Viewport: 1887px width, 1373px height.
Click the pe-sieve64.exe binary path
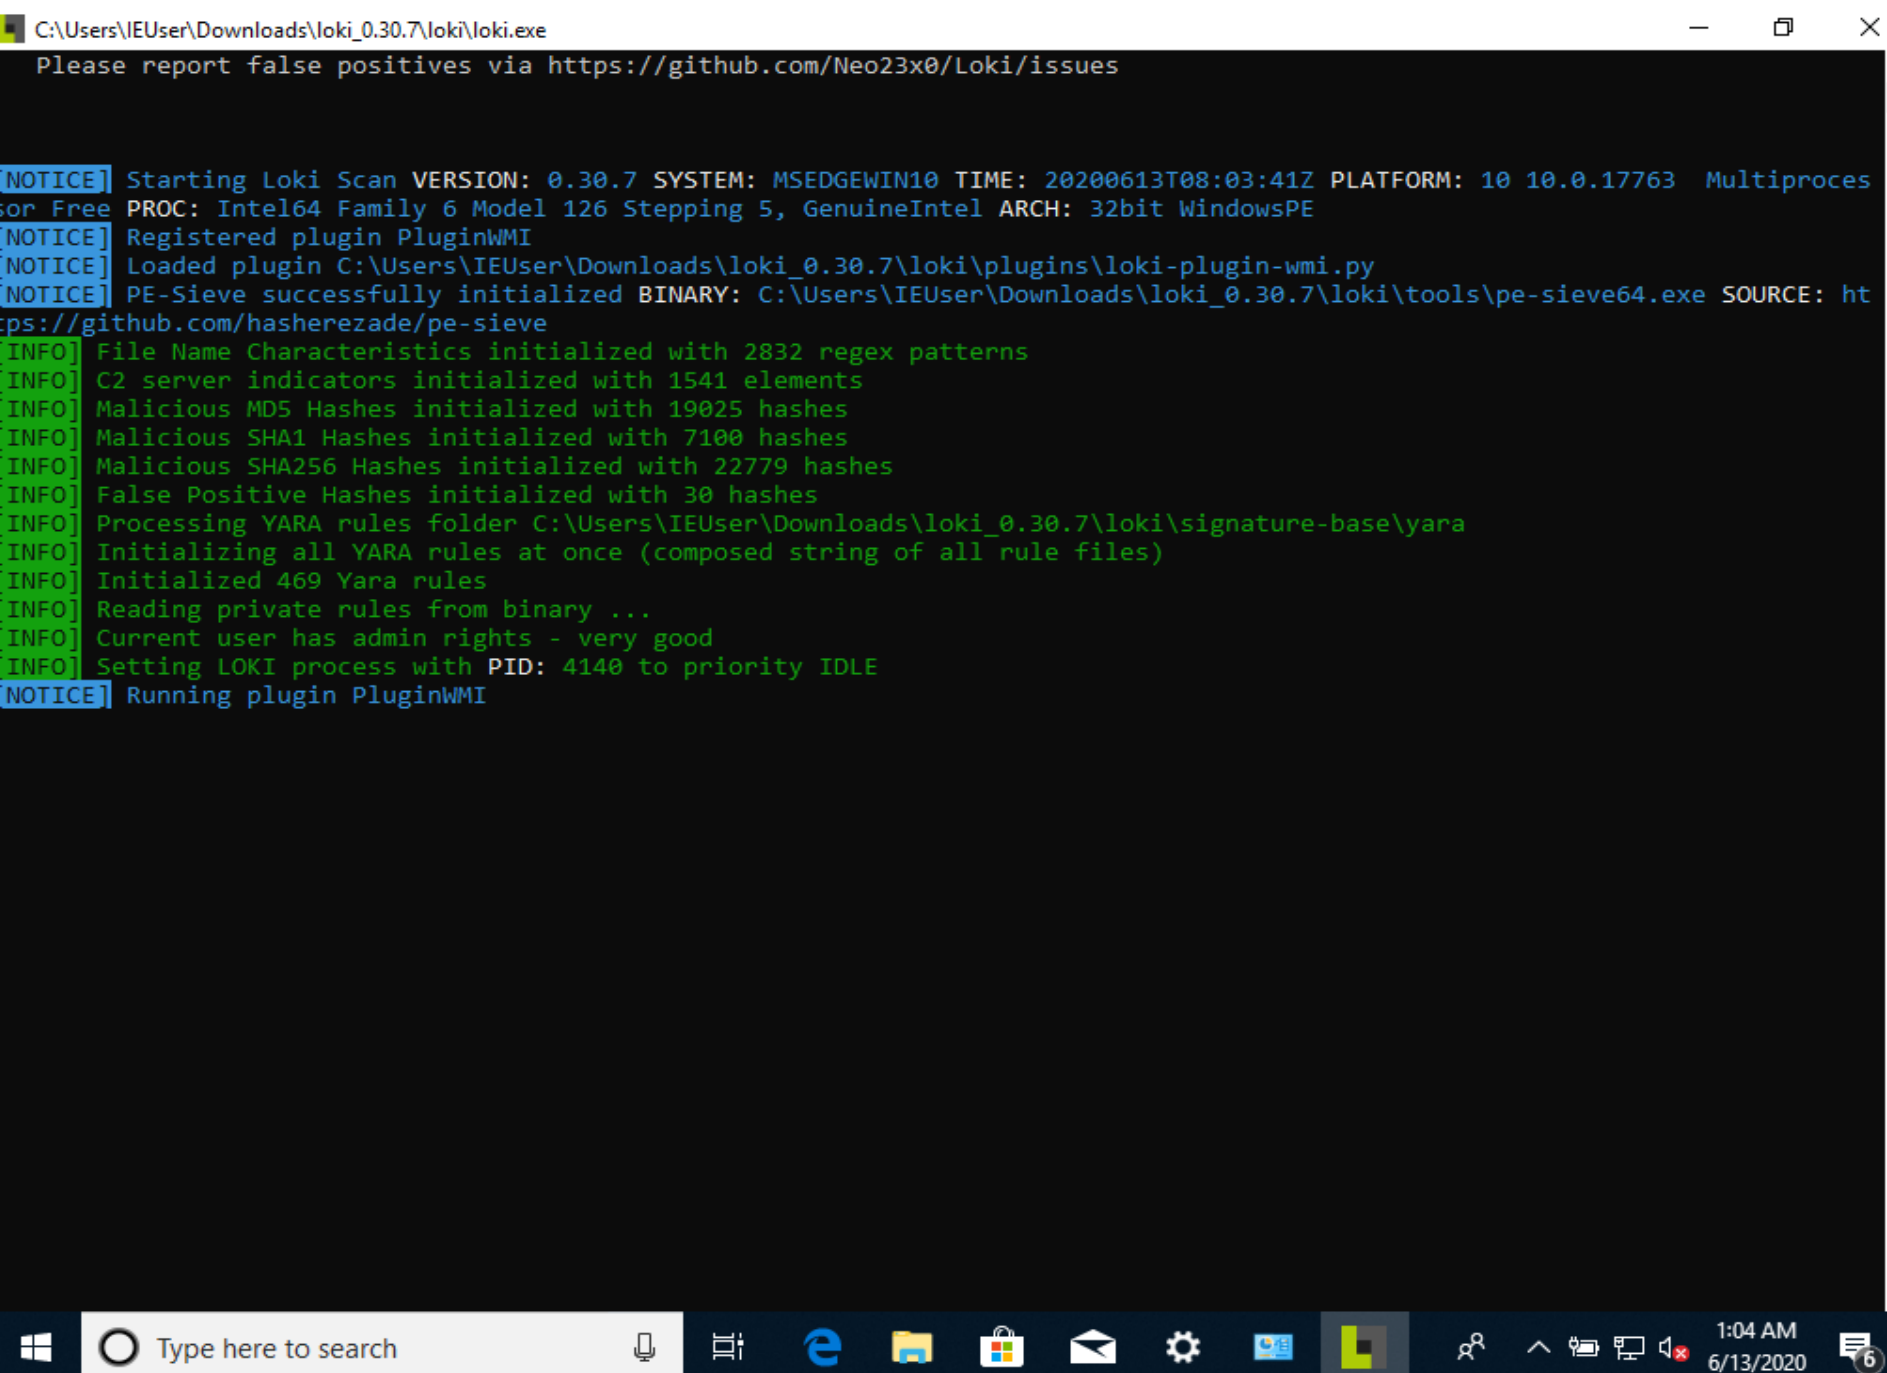coord(1231,295)
